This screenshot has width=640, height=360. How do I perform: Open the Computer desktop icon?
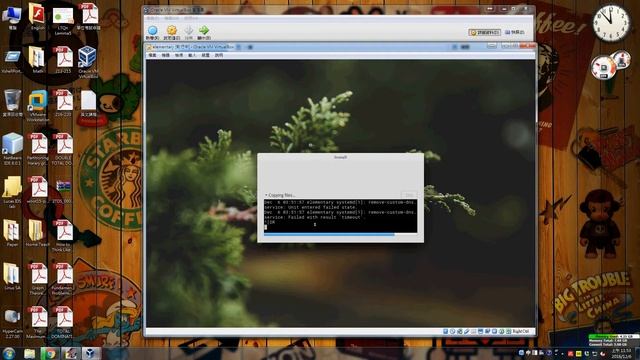click(12, 17)
